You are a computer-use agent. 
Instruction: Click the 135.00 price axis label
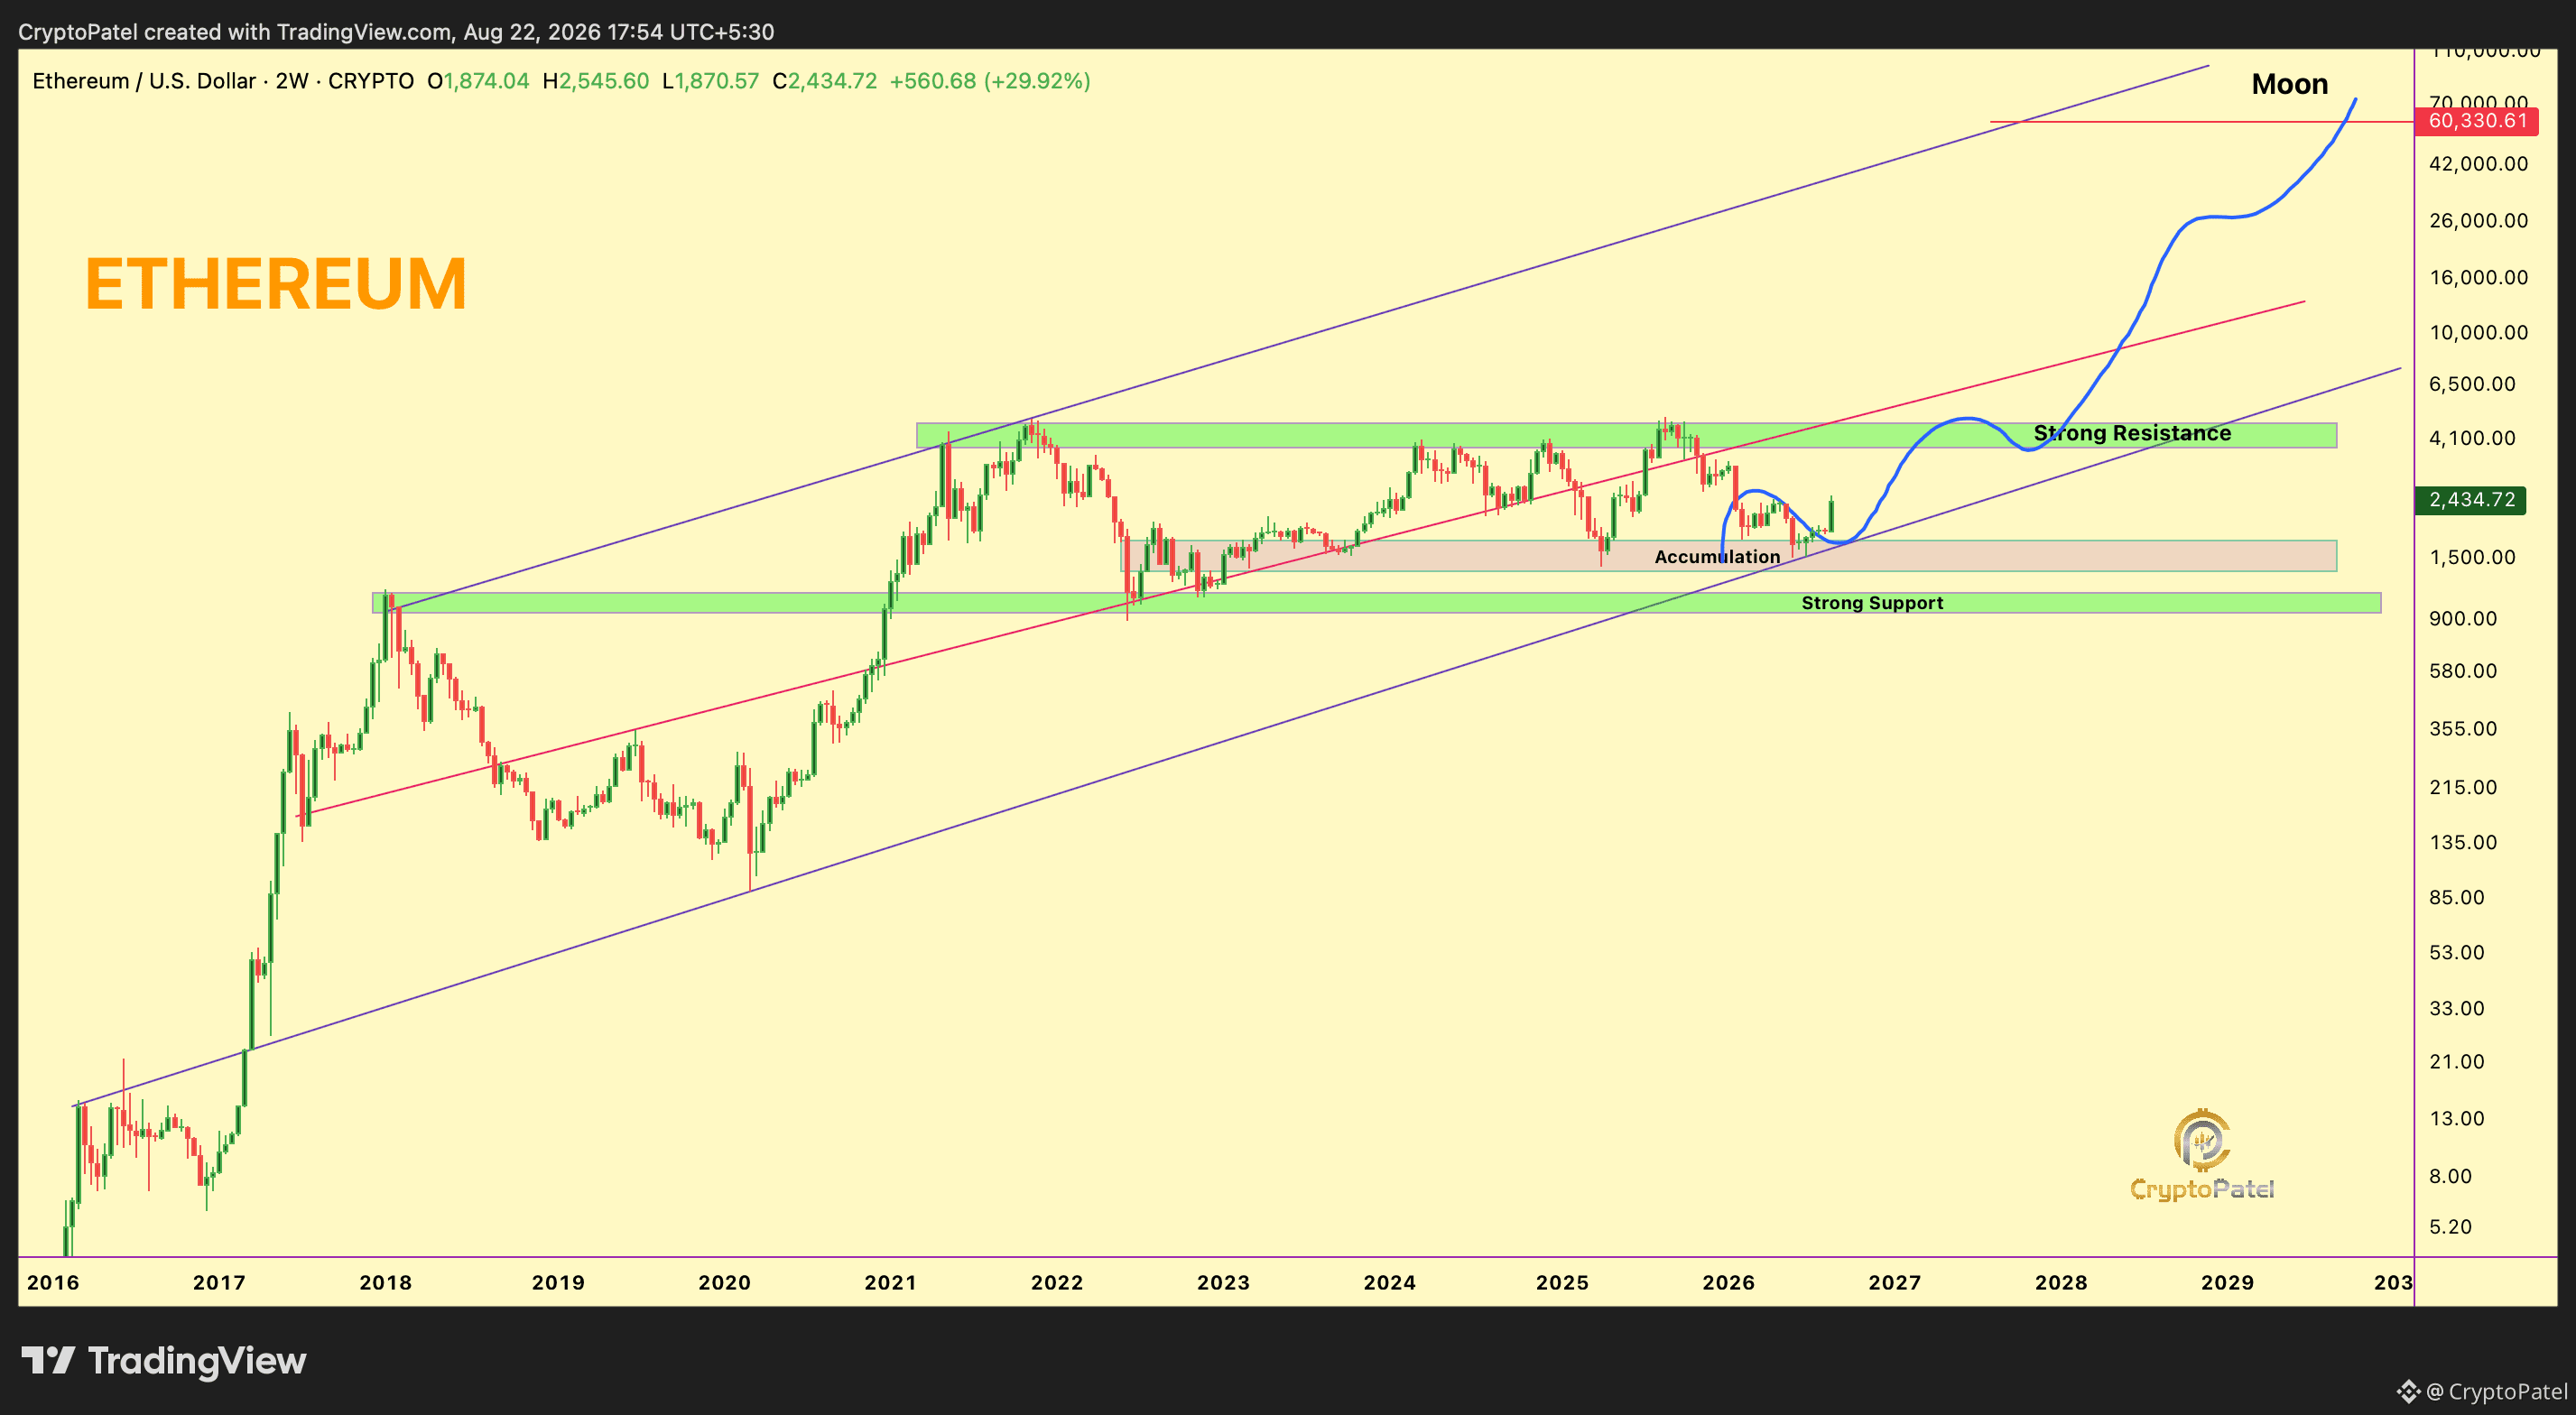coord(2463,842)
